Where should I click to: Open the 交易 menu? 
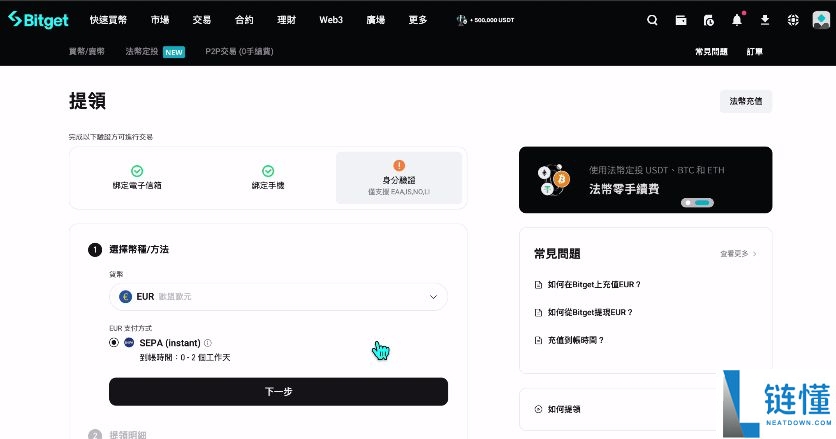click(x=202, y=20)
